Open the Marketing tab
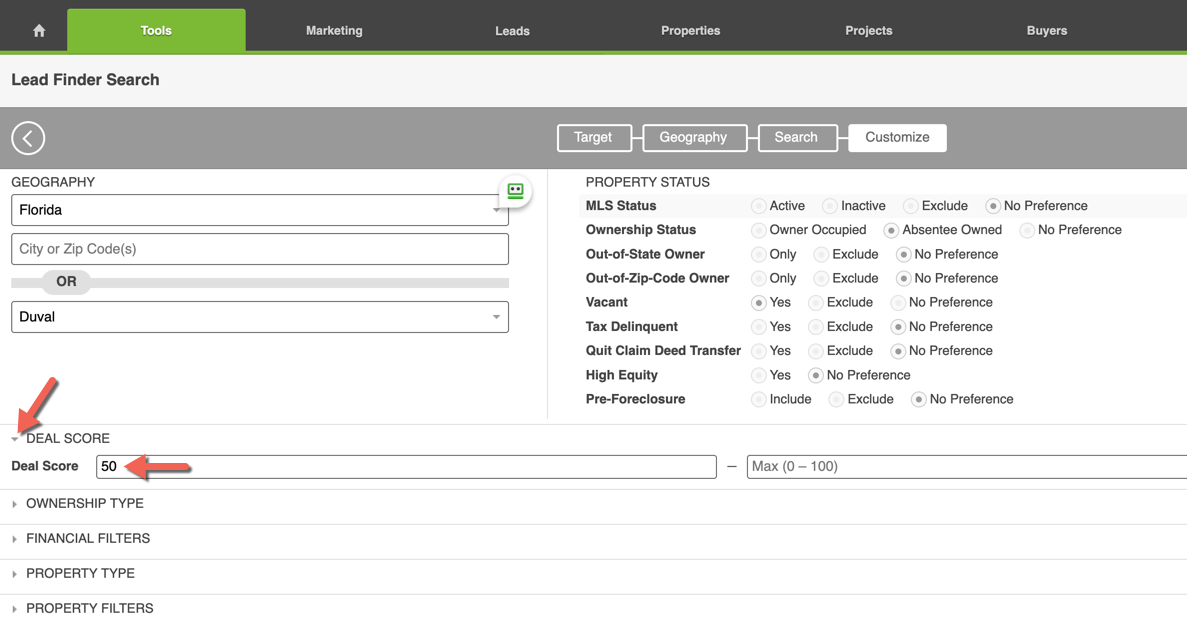Viewport: 1187px width, 631px height. [334, 30]
